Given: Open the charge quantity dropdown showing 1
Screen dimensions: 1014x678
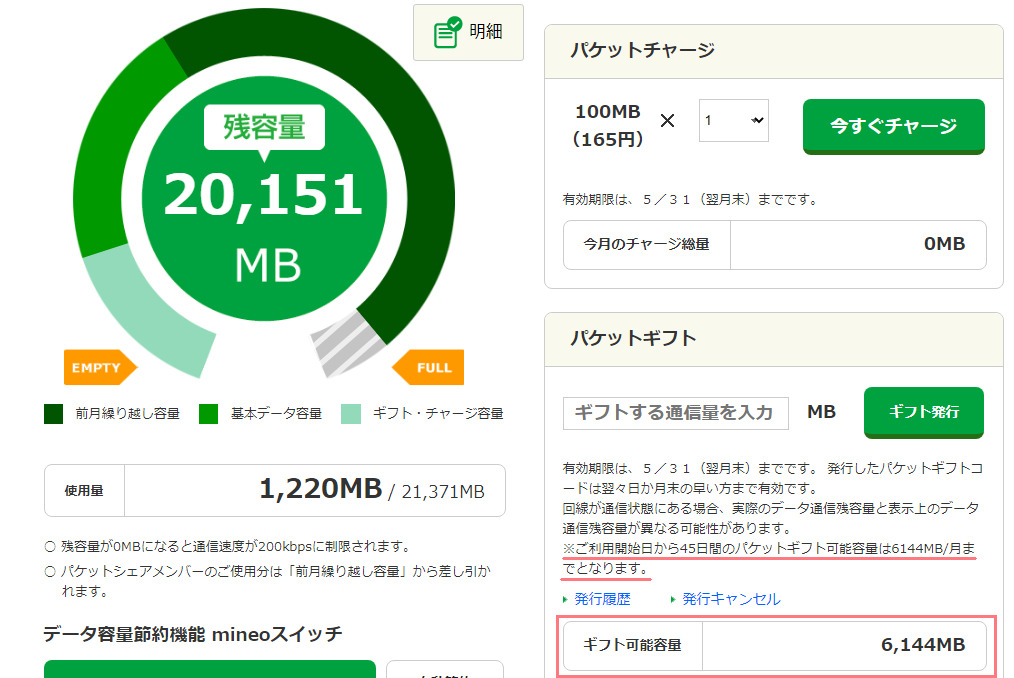Looking at the screenshot, I should 733,120.
